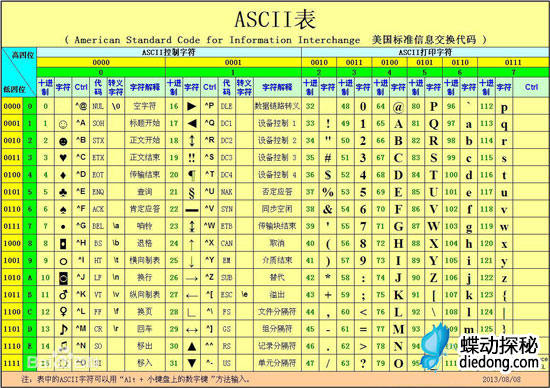The image size is (550, 388).
Task: Select the single music note for decimal 13
Action: [63, 329]
